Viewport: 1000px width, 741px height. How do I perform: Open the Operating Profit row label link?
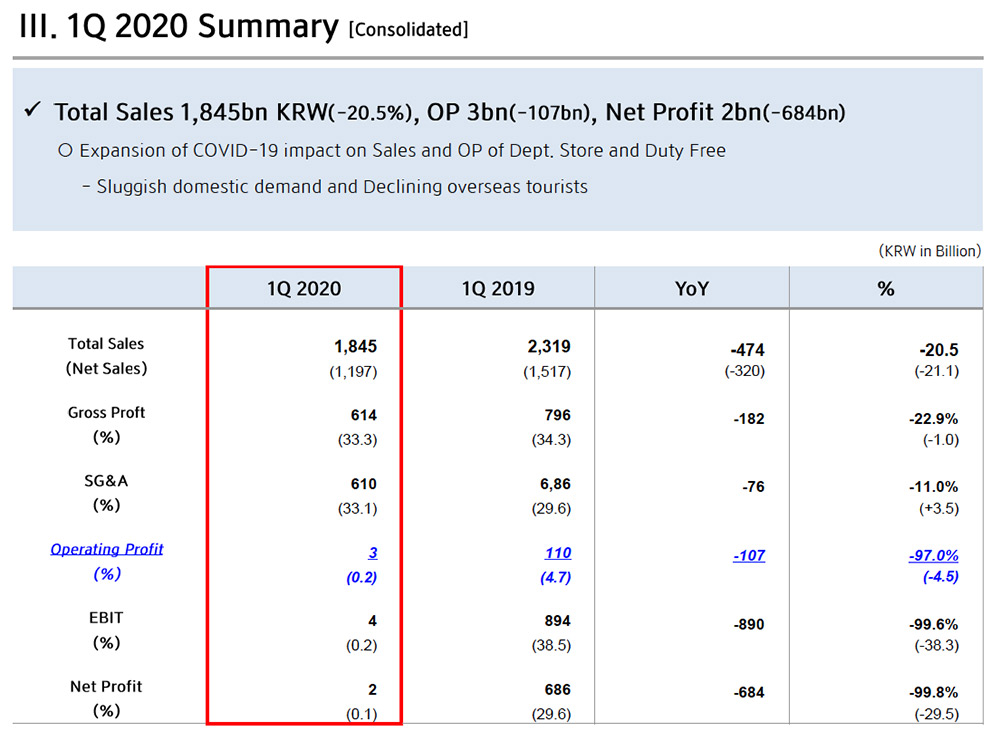coord(106,549)
